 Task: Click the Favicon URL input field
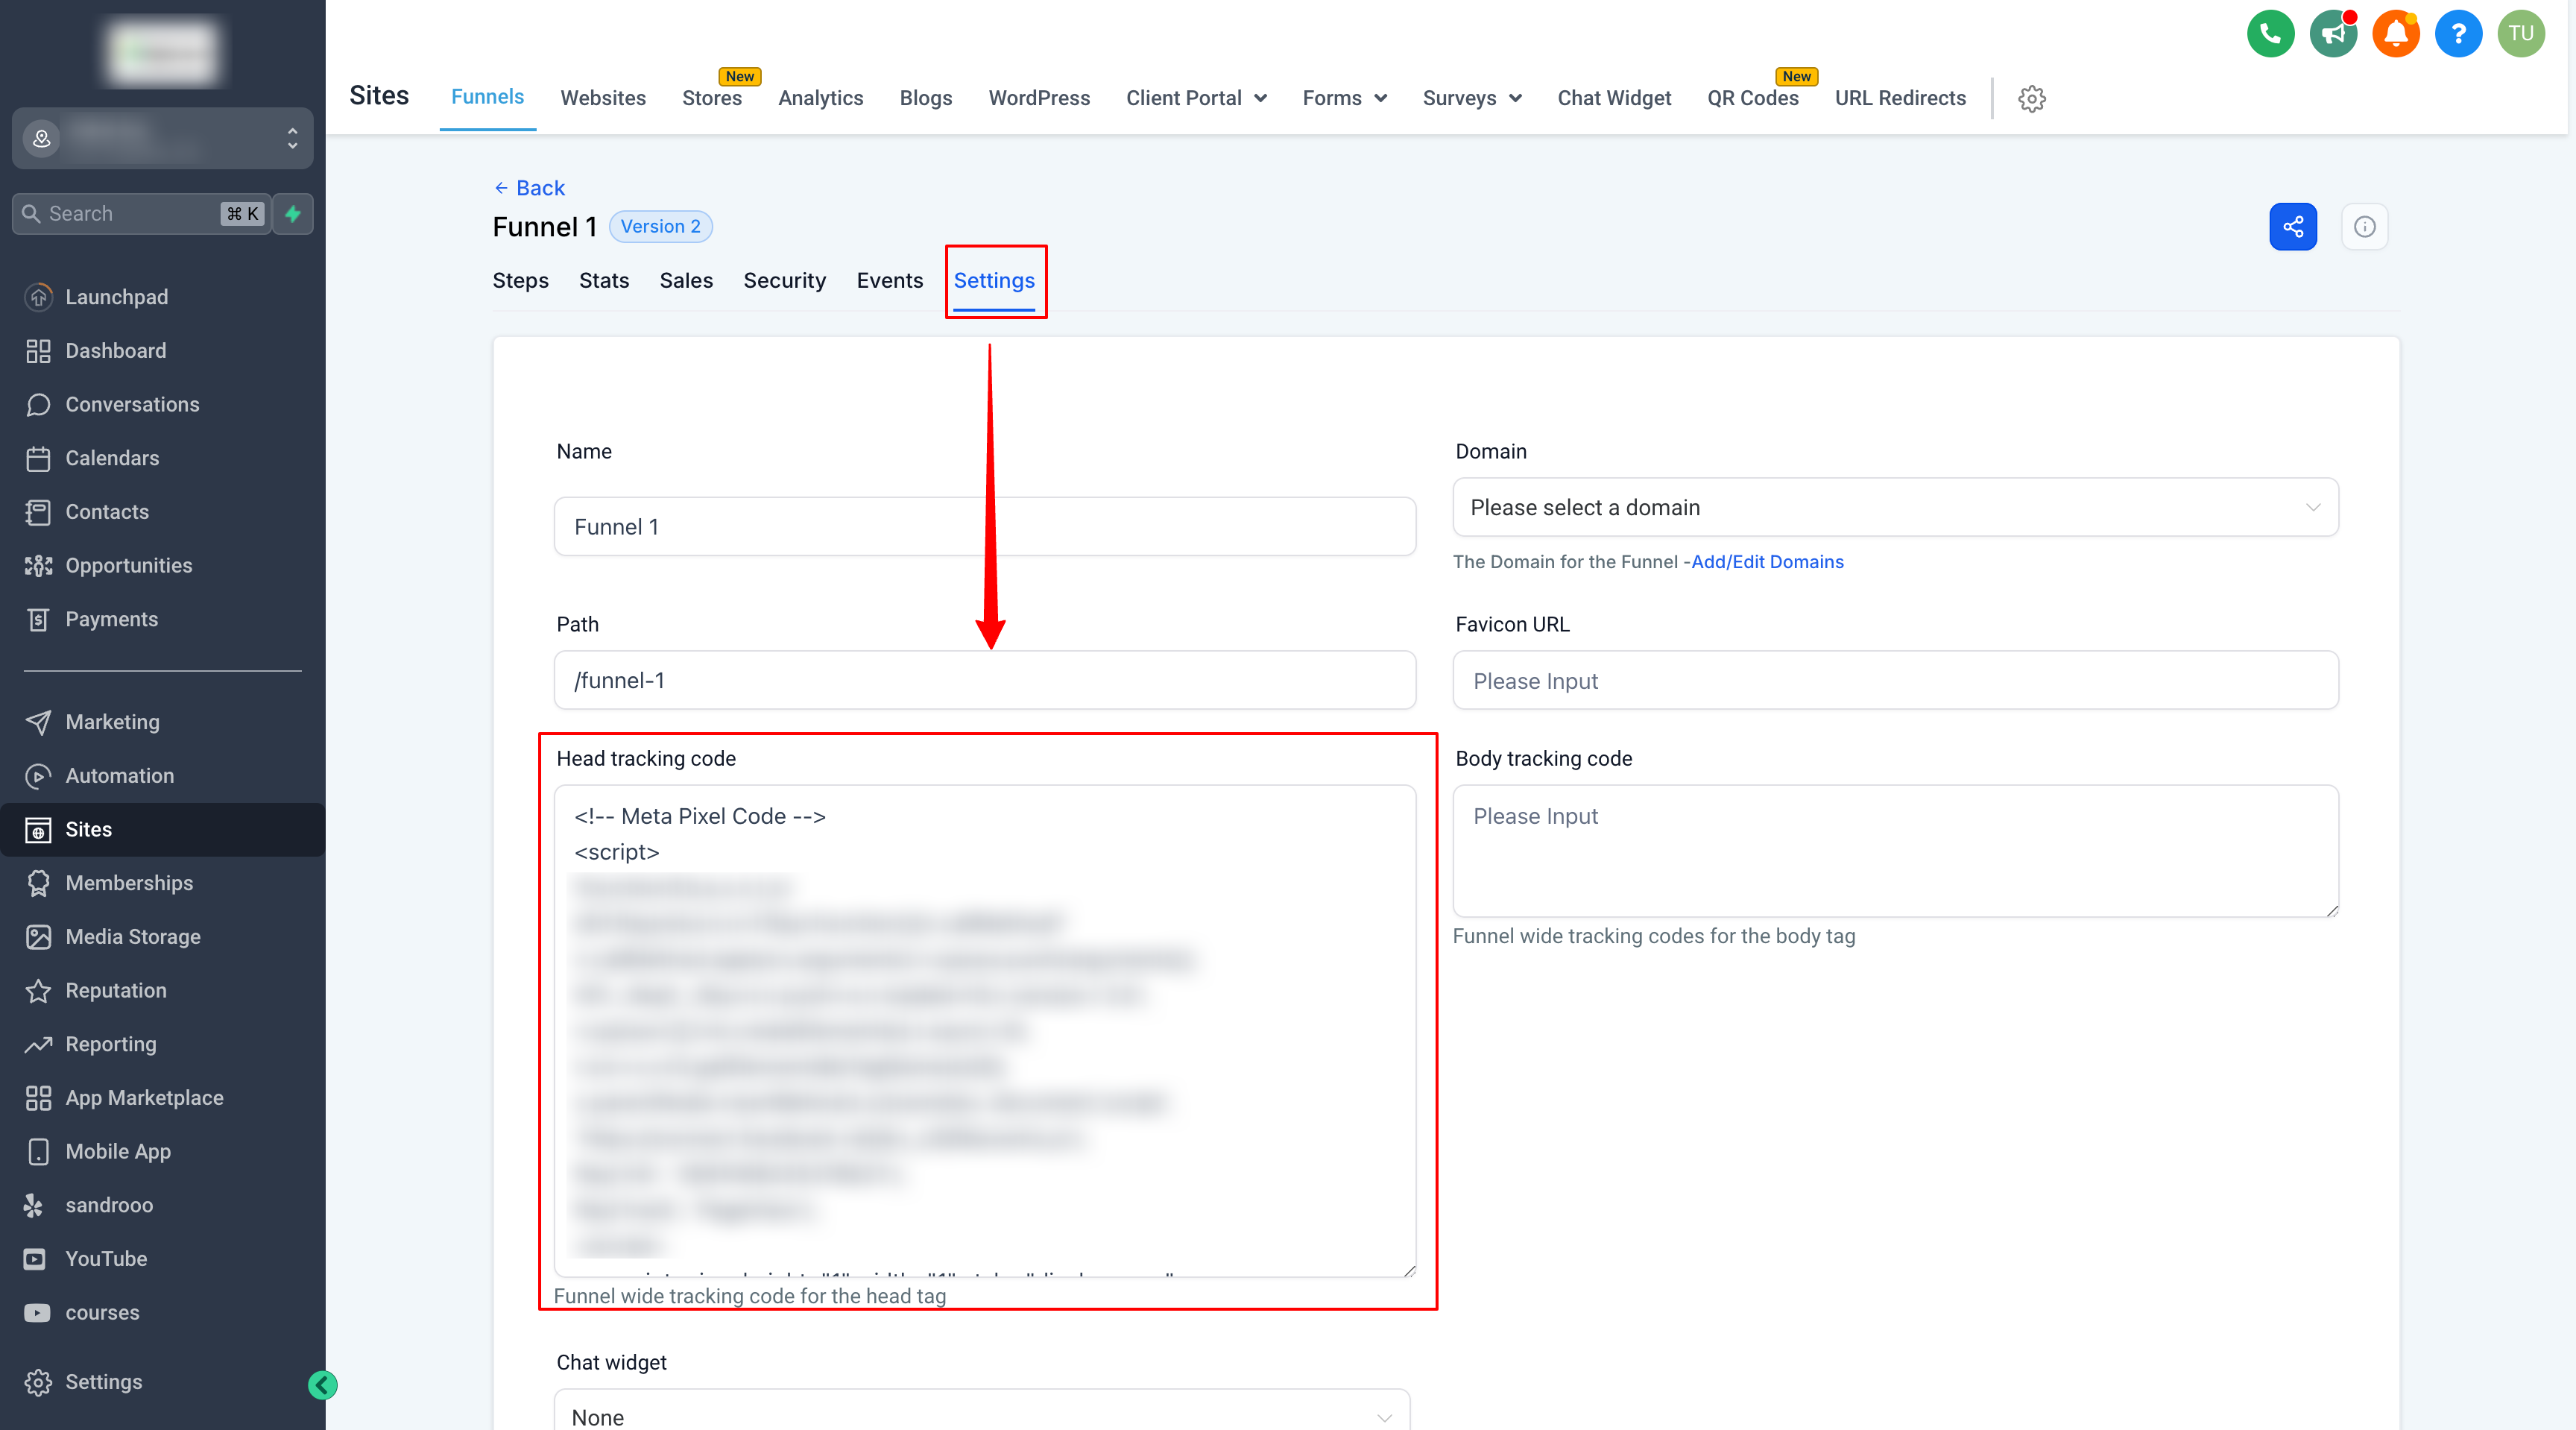pyautogui.click(x=1895, y=681)
